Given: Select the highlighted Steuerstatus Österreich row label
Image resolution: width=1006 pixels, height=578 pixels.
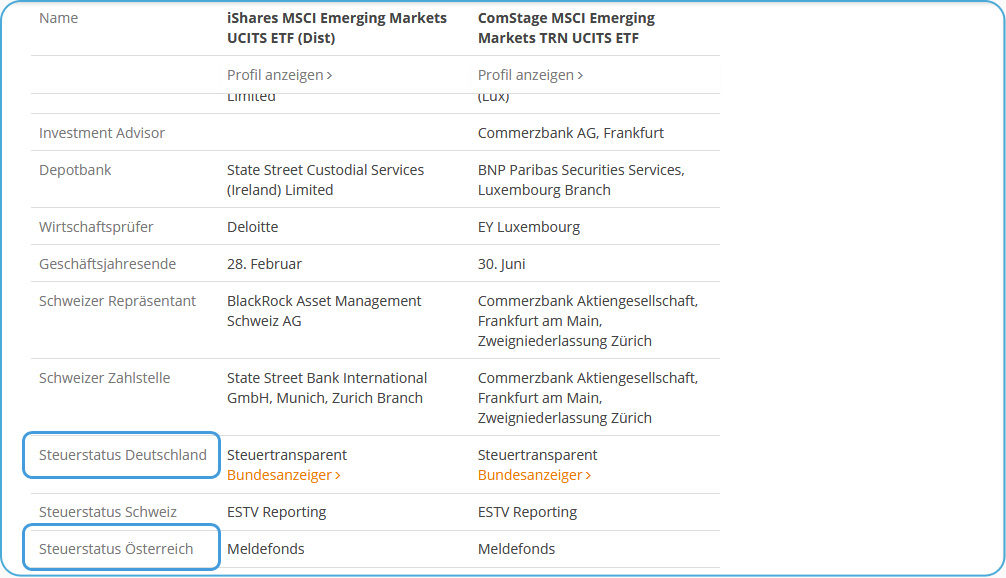Looking at the screenshot, I should click(116, 549).
